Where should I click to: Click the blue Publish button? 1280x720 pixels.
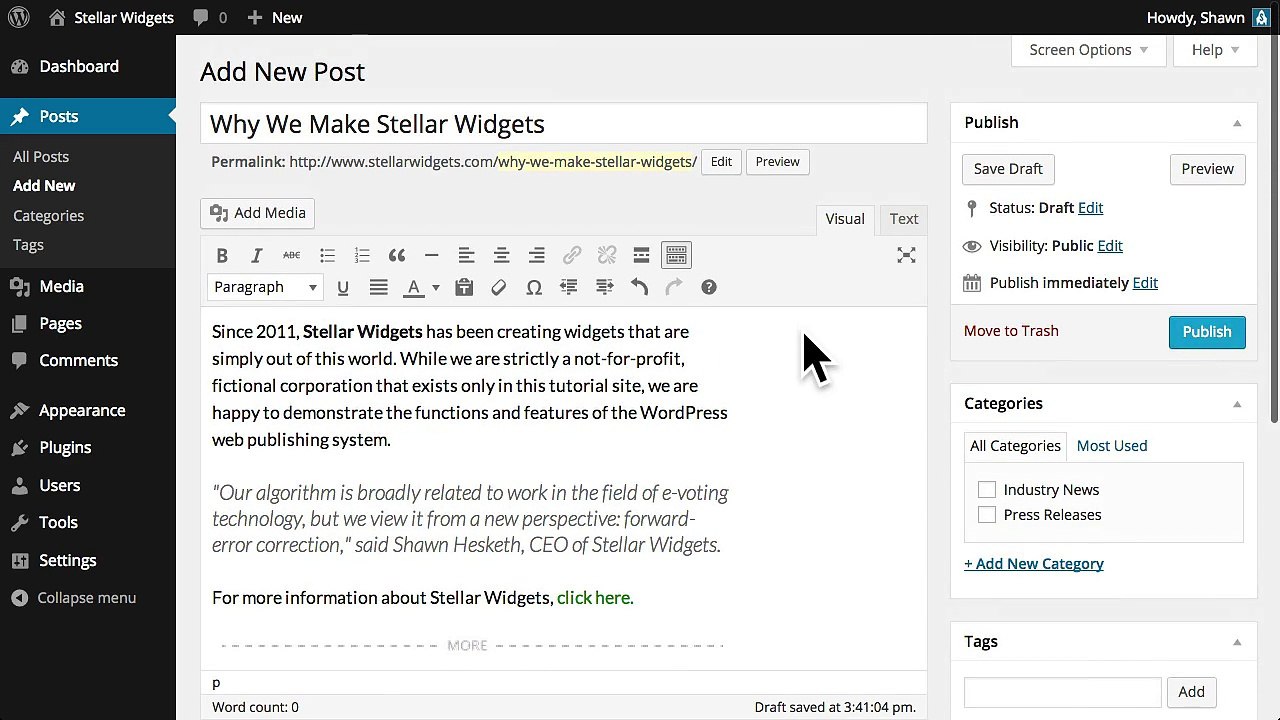click(1207, 332)
